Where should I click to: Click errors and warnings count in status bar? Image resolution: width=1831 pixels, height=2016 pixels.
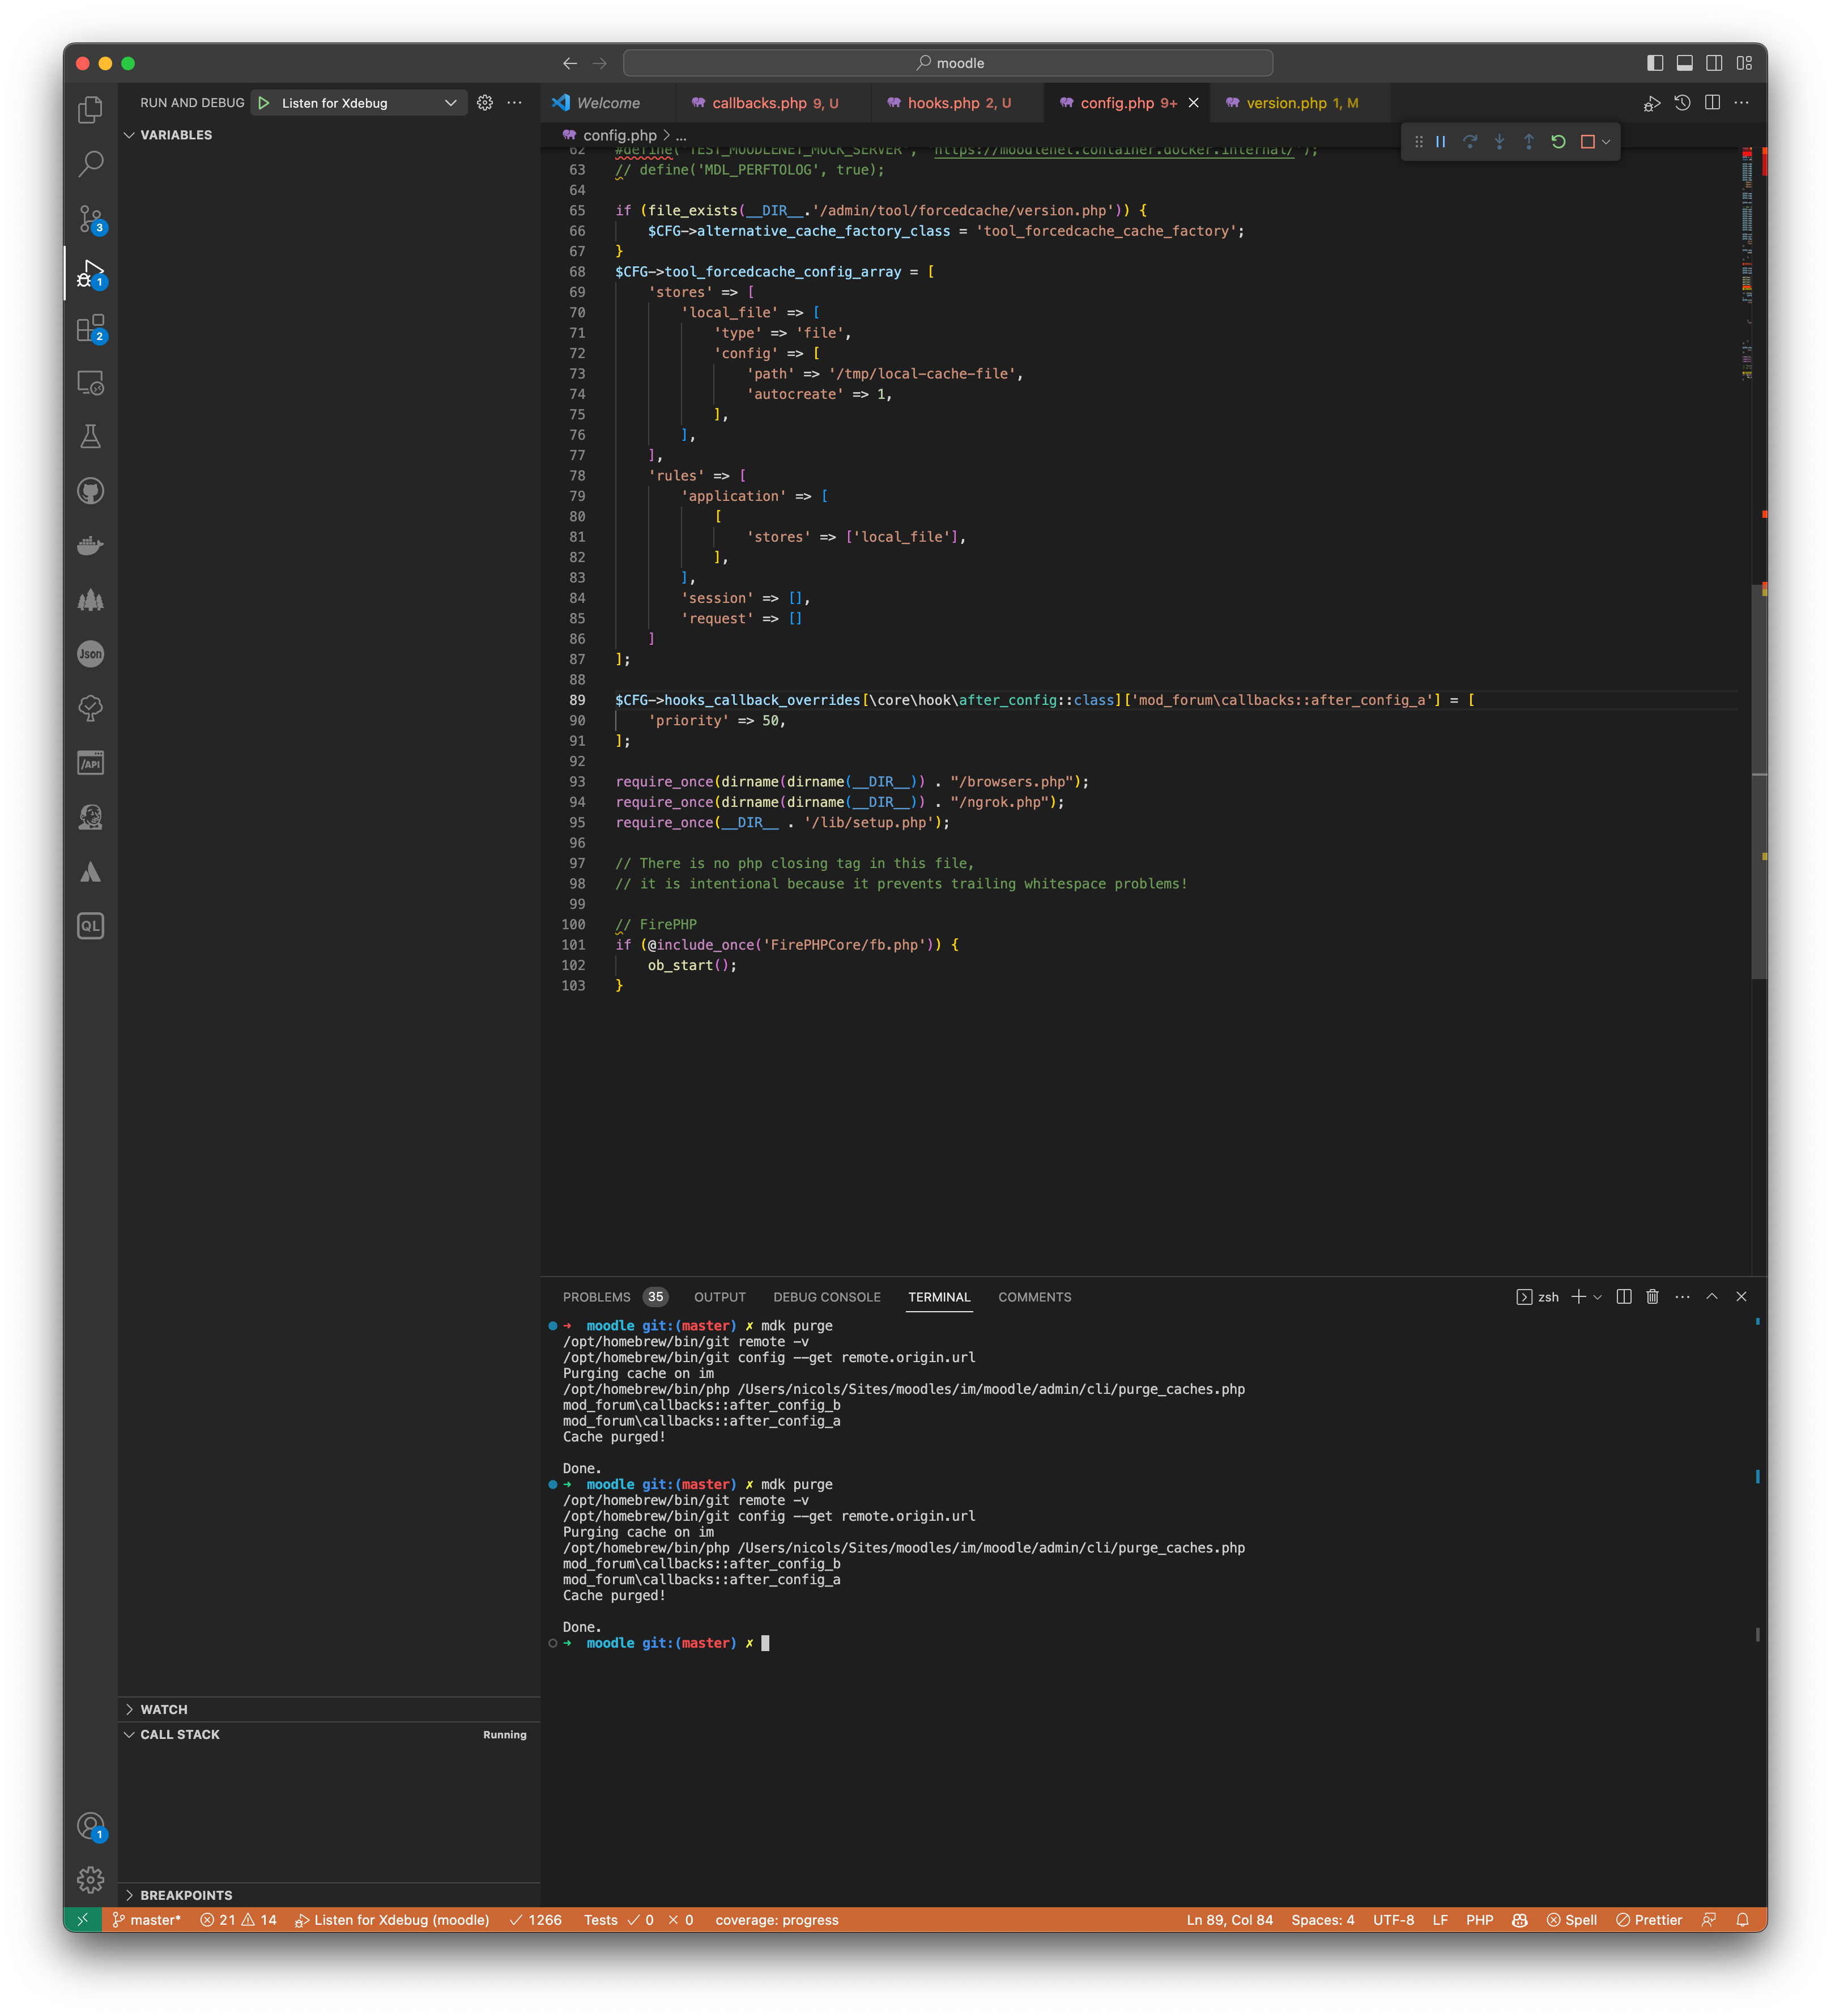238,1920
